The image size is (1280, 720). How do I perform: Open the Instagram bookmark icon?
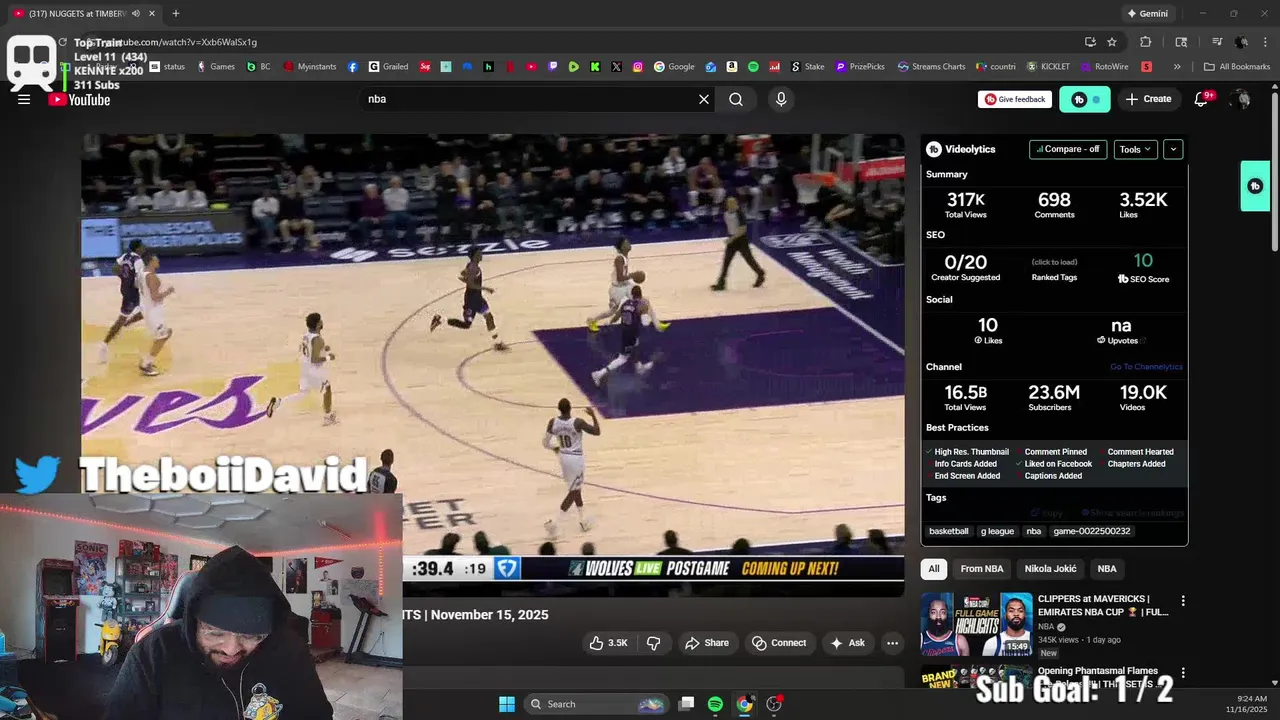click(x=637, y=67)
